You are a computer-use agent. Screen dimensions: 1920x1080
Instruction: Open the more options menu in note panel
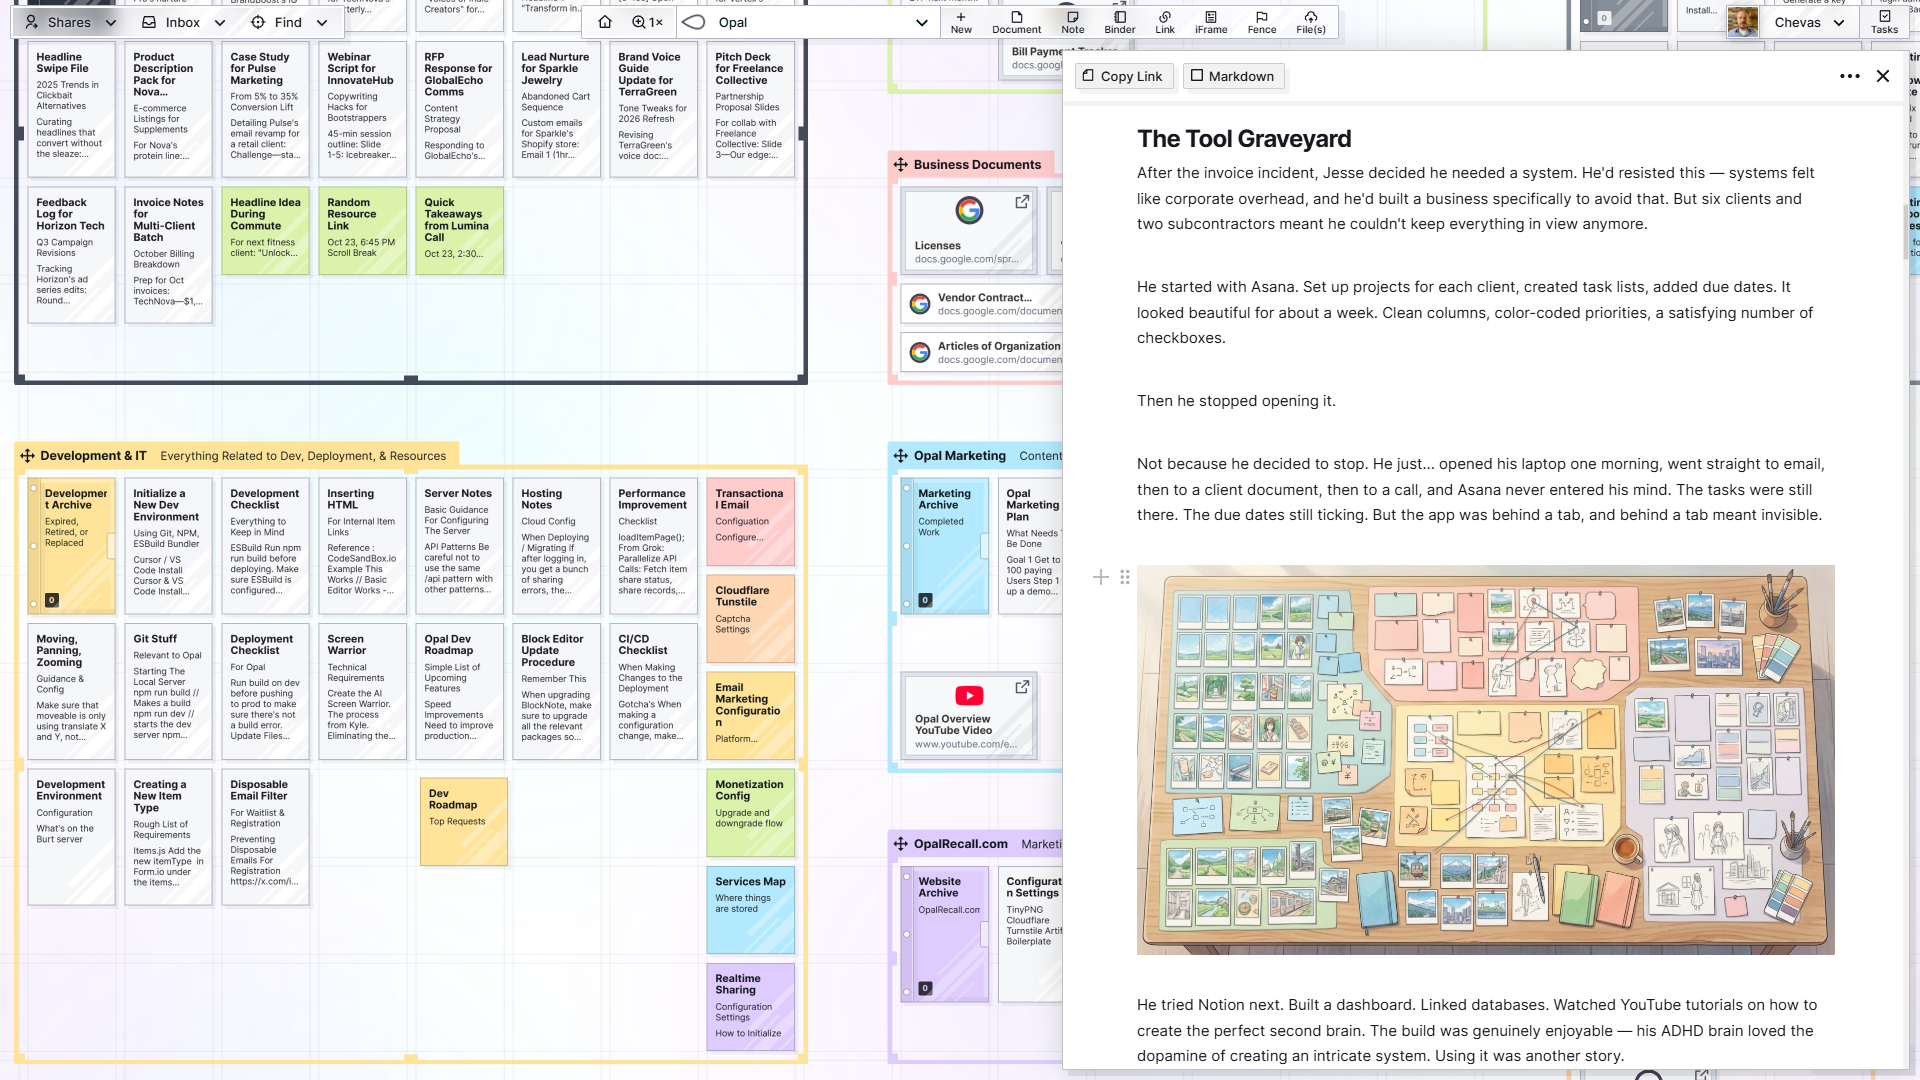click(x=1850, y=76)
